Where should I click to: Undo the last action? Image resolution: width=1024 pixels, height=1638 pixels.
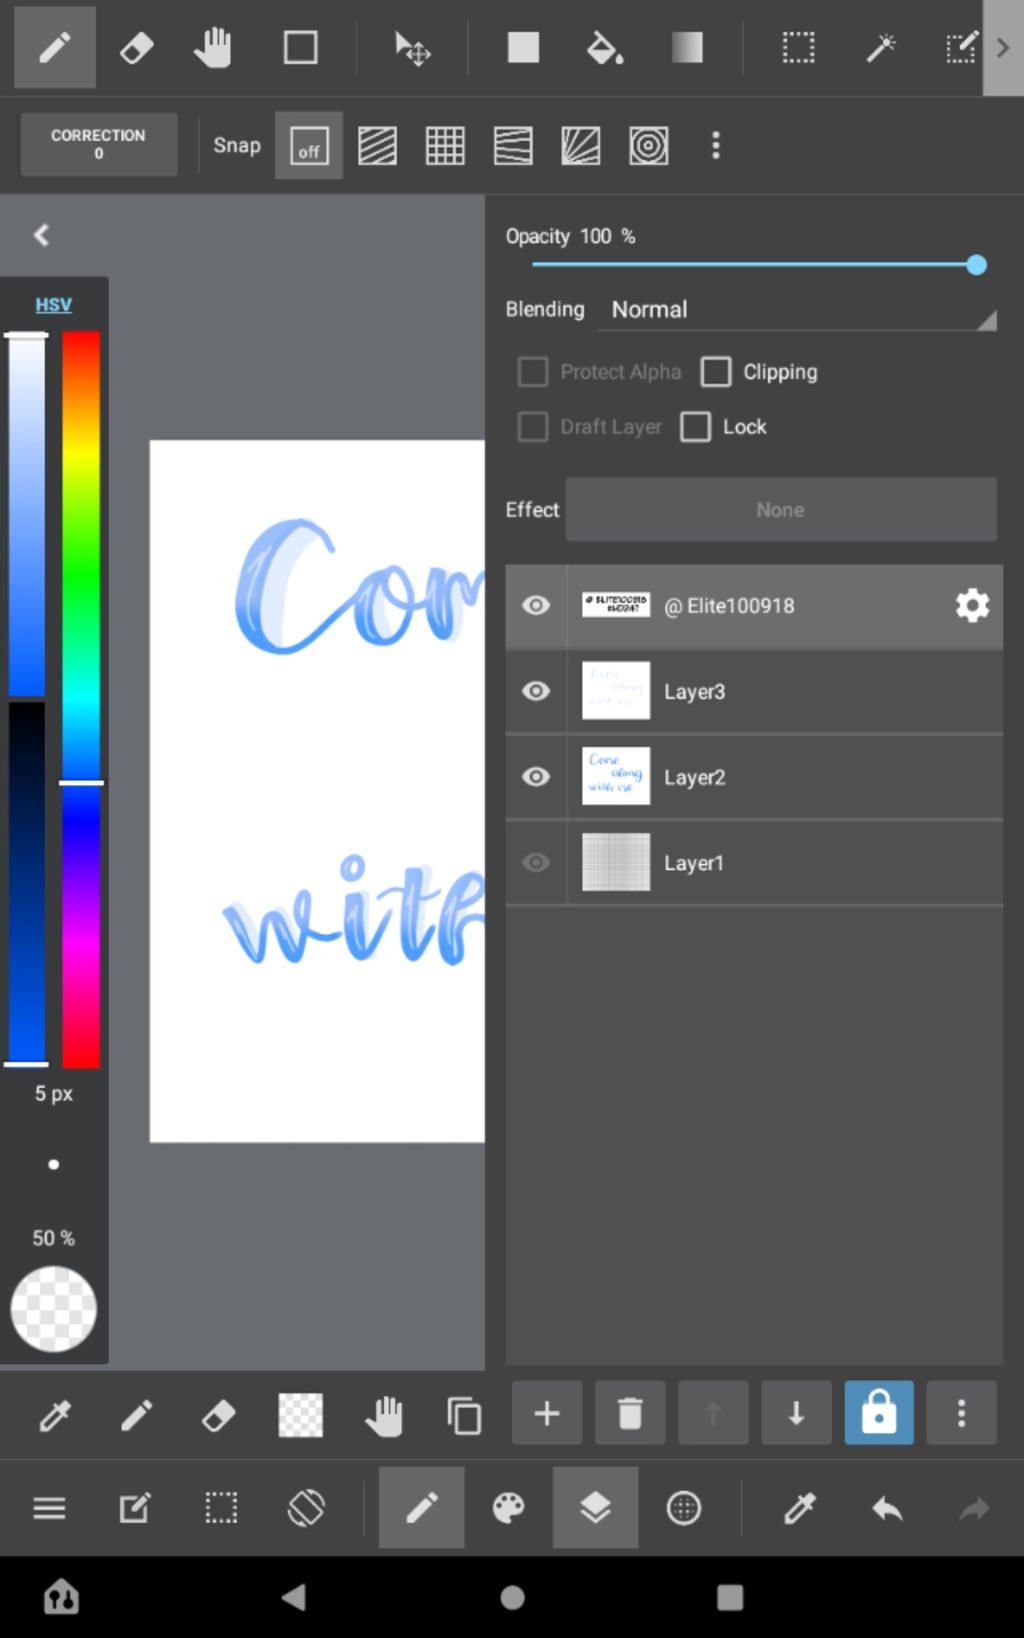point(887,1508)
